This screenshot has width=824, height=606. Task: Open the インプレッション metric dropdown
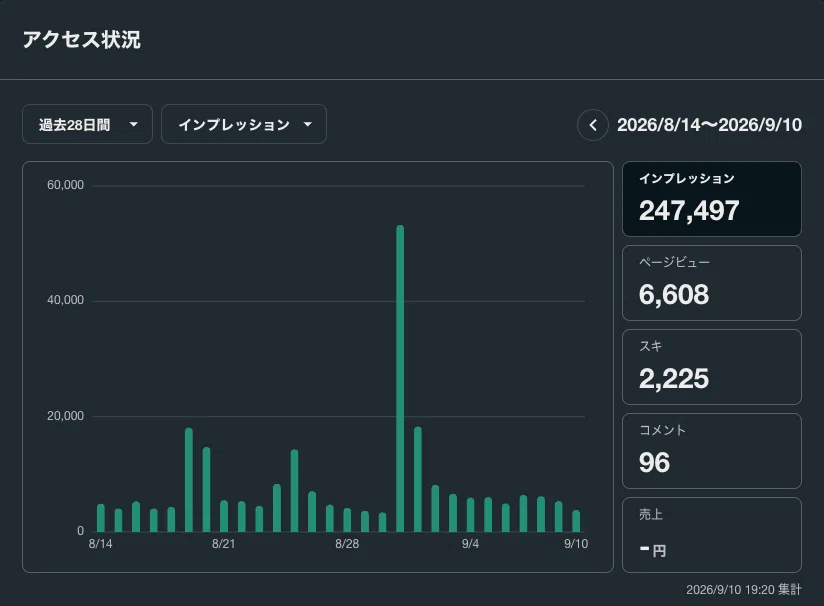point(244,124)
